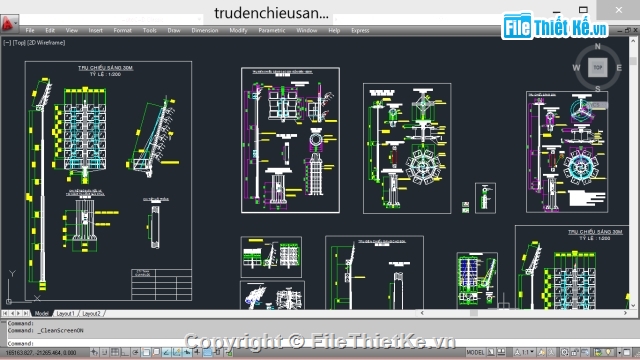Toggle Ortho Mode in status bar
Image resolution: width=640 pixels, height=360 pixels.
tap(124, 352)
